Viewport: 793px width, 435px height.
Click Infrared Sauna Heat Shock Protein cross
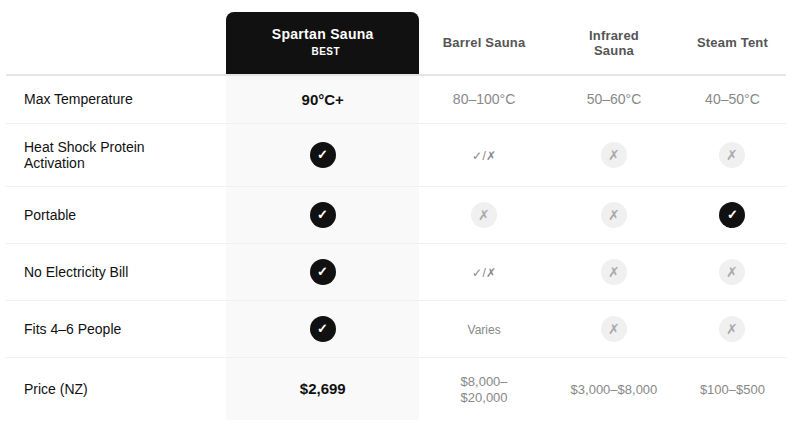coord(614,155)
